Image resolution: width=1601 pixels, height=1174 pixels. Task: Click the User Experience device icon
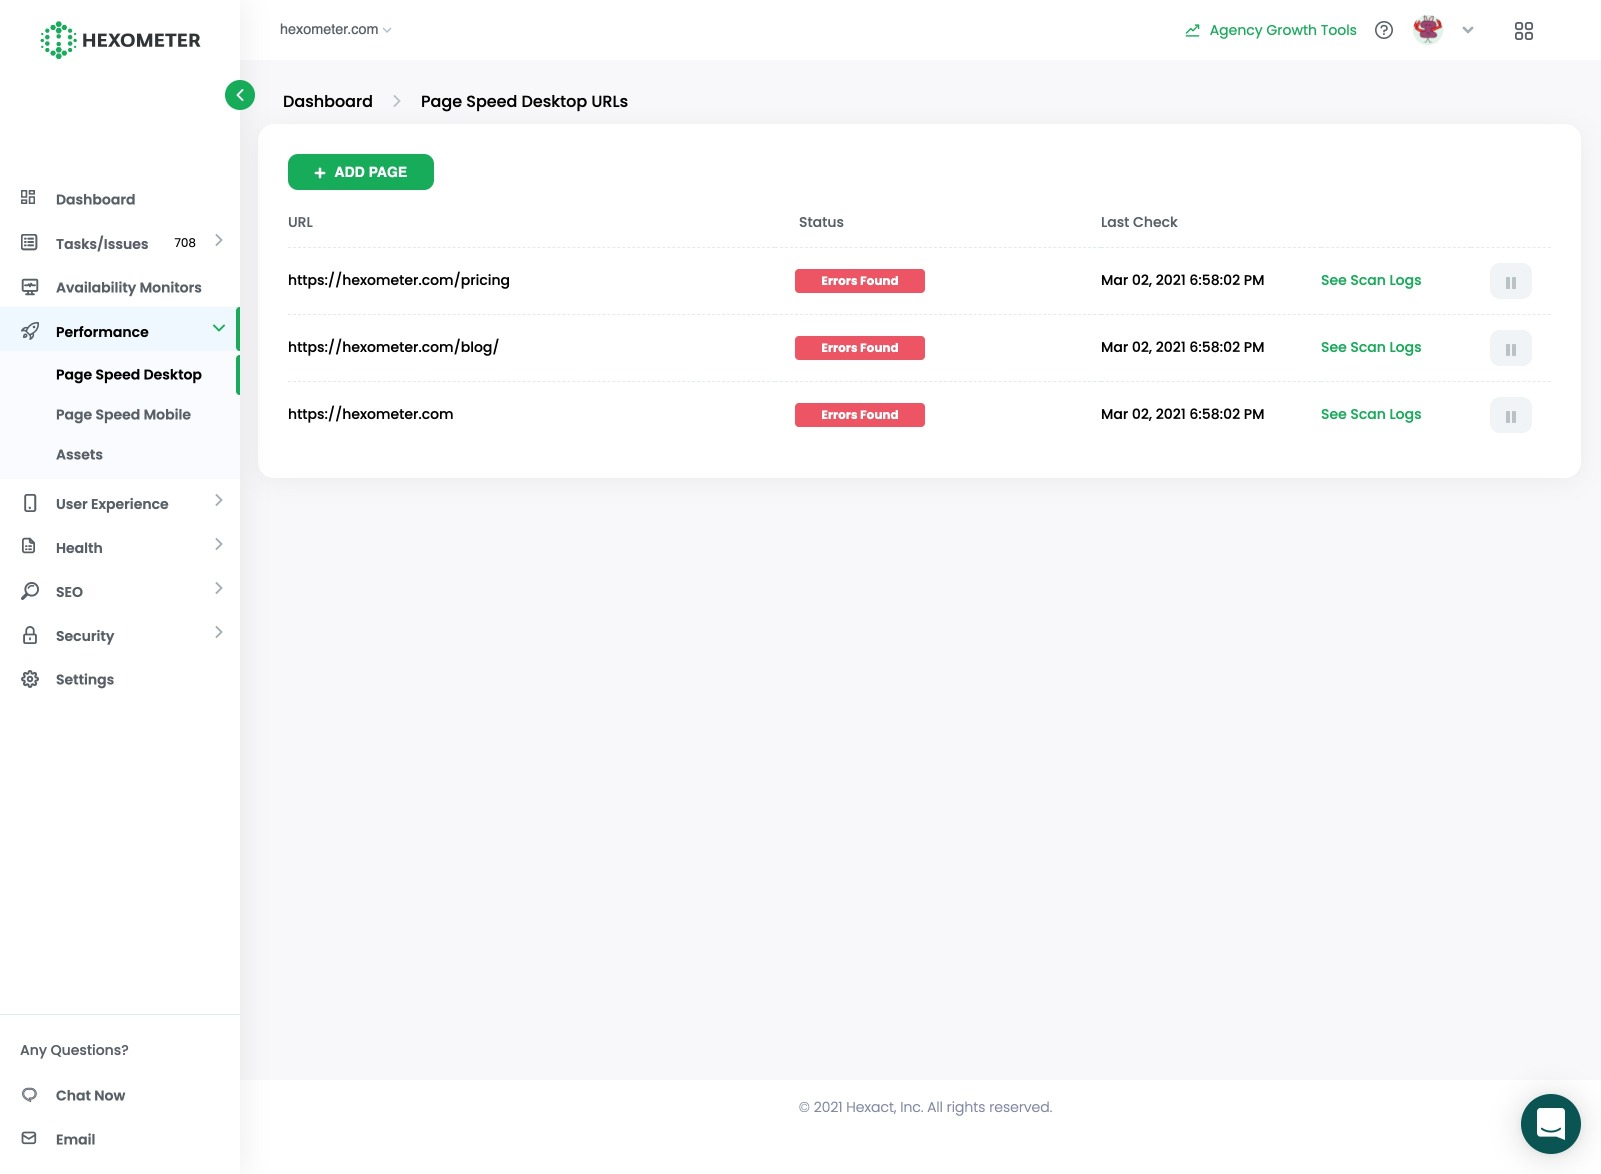[29, 503]
